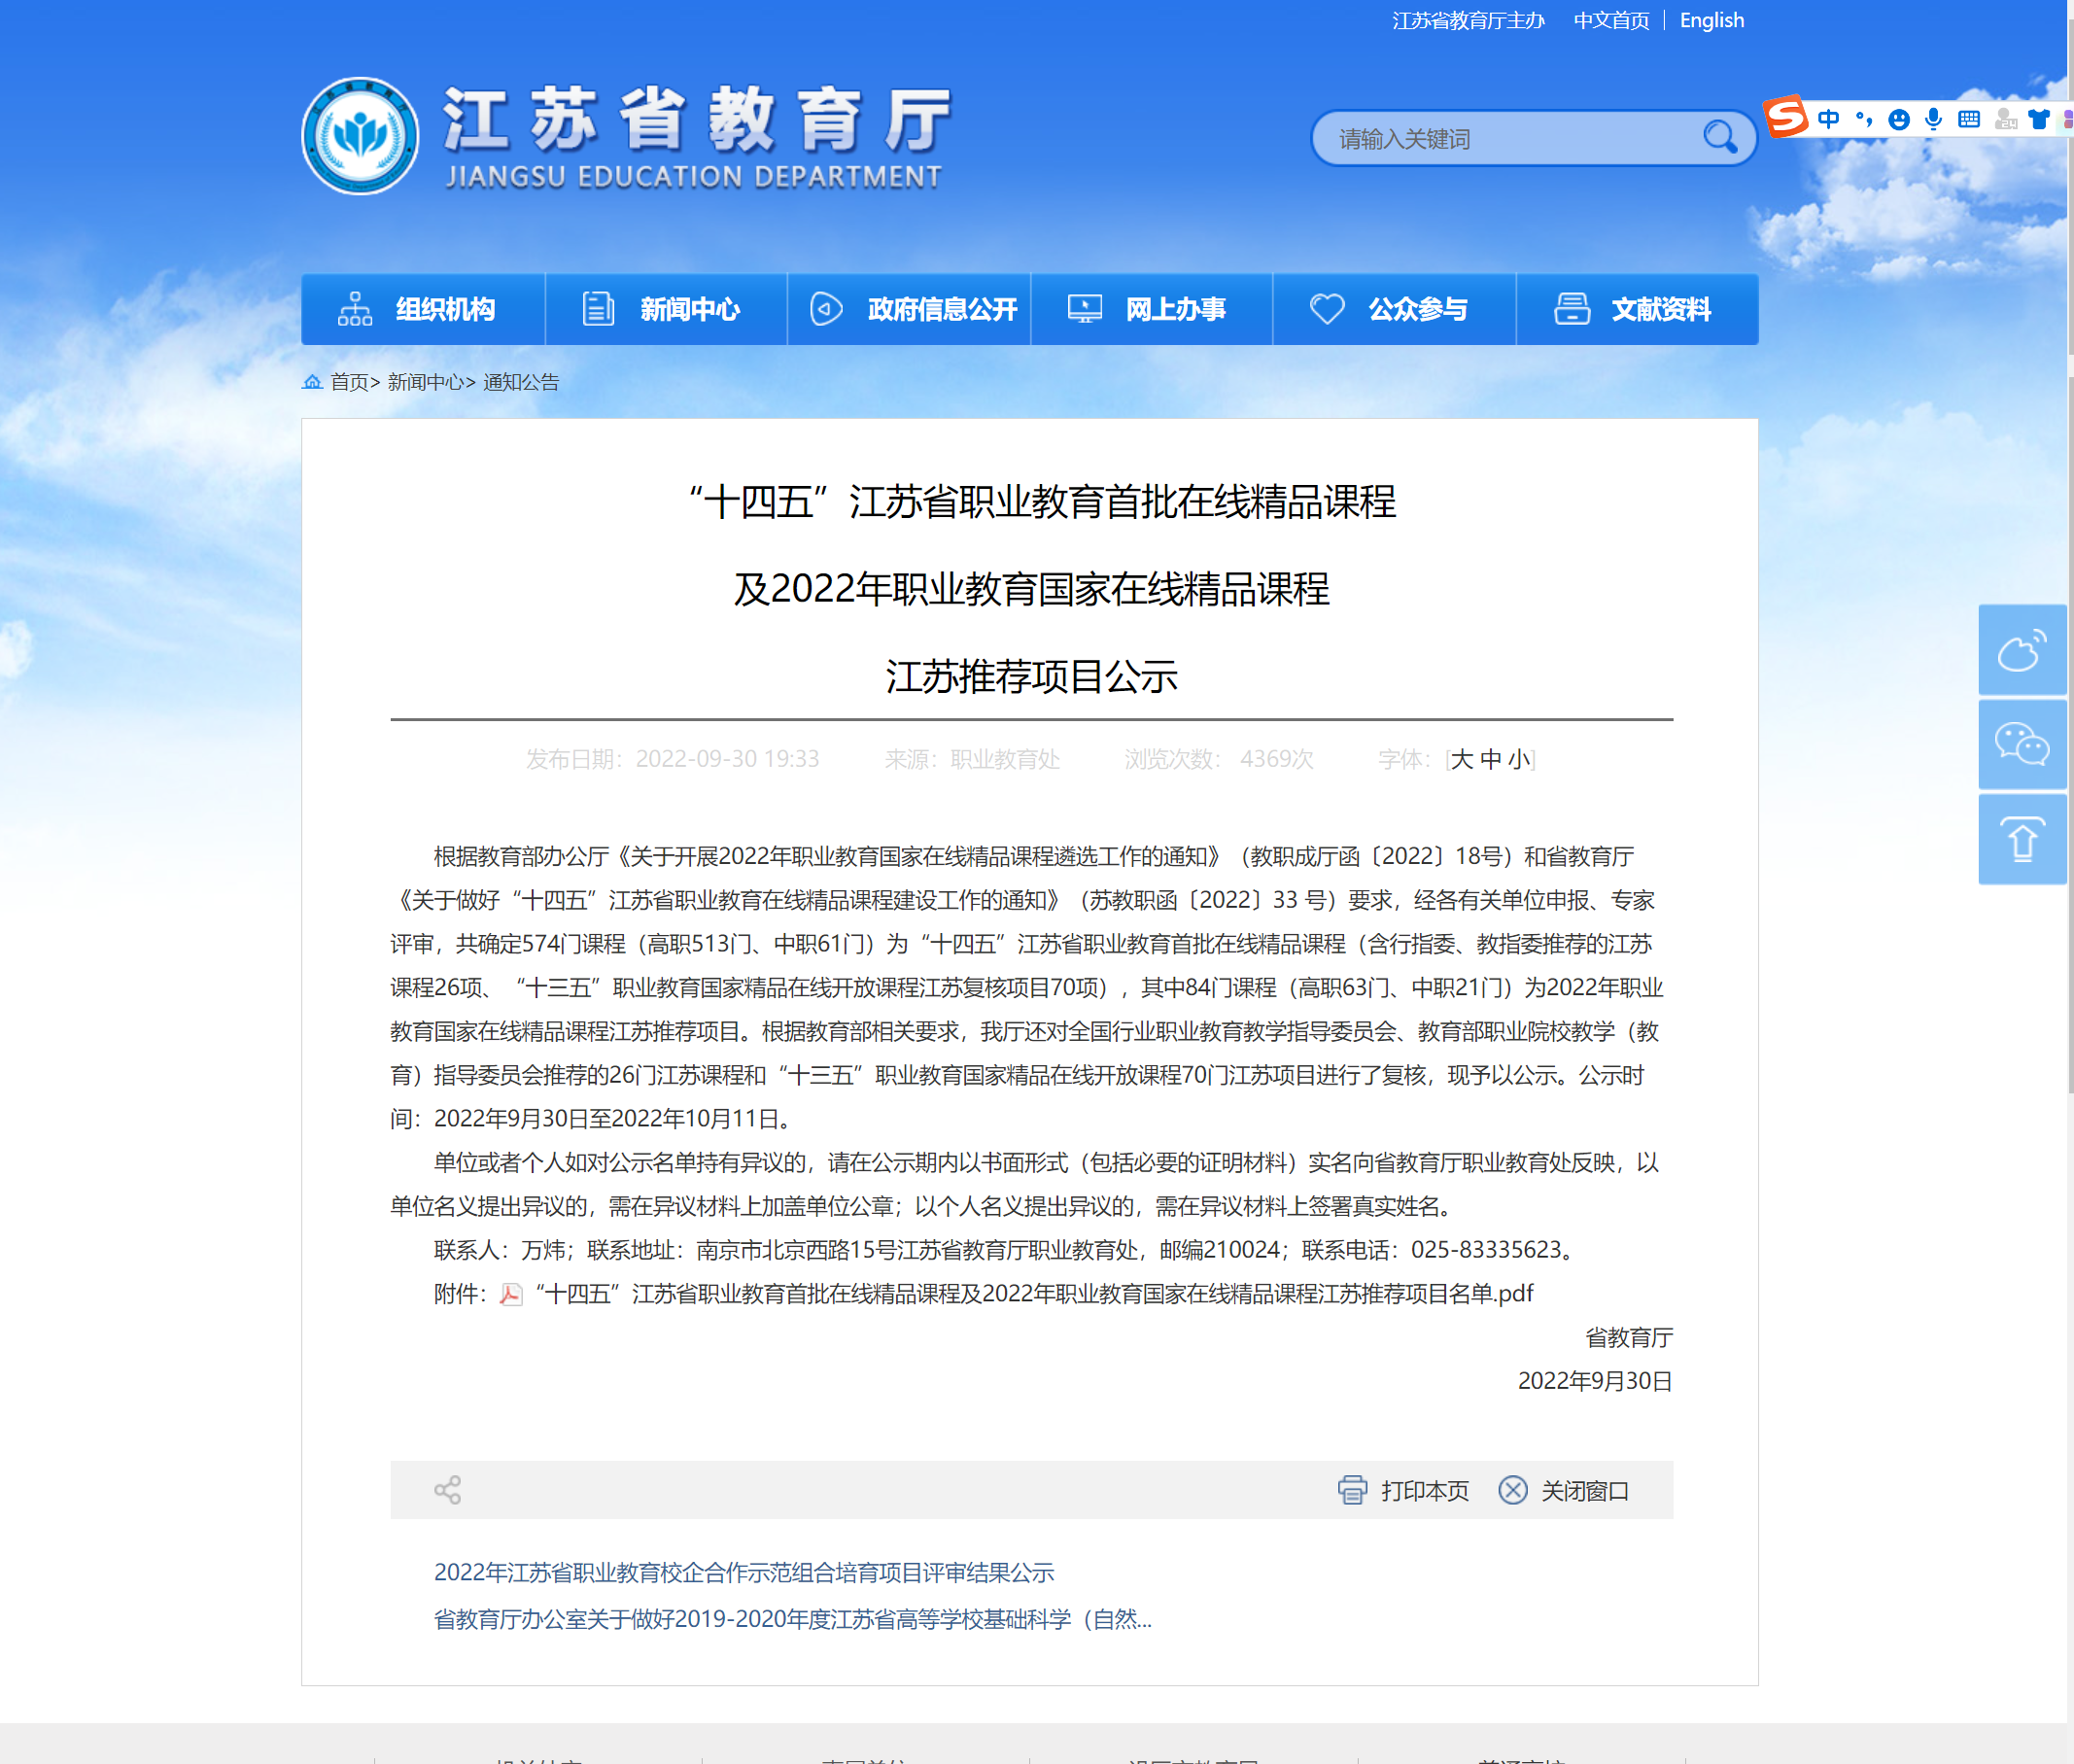Open Sogou emoji face icon
Image resolution: width=2074 pixels, height=1764 pixels.
pyautogui.click(x=1898, y=119)
